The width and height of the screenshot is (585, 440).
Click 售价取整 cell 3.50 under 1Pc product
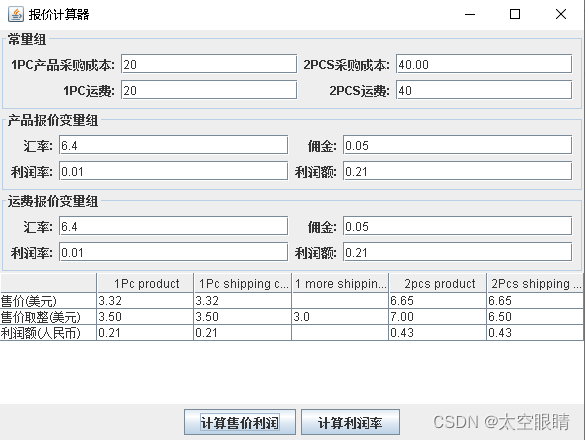[146, 316]
